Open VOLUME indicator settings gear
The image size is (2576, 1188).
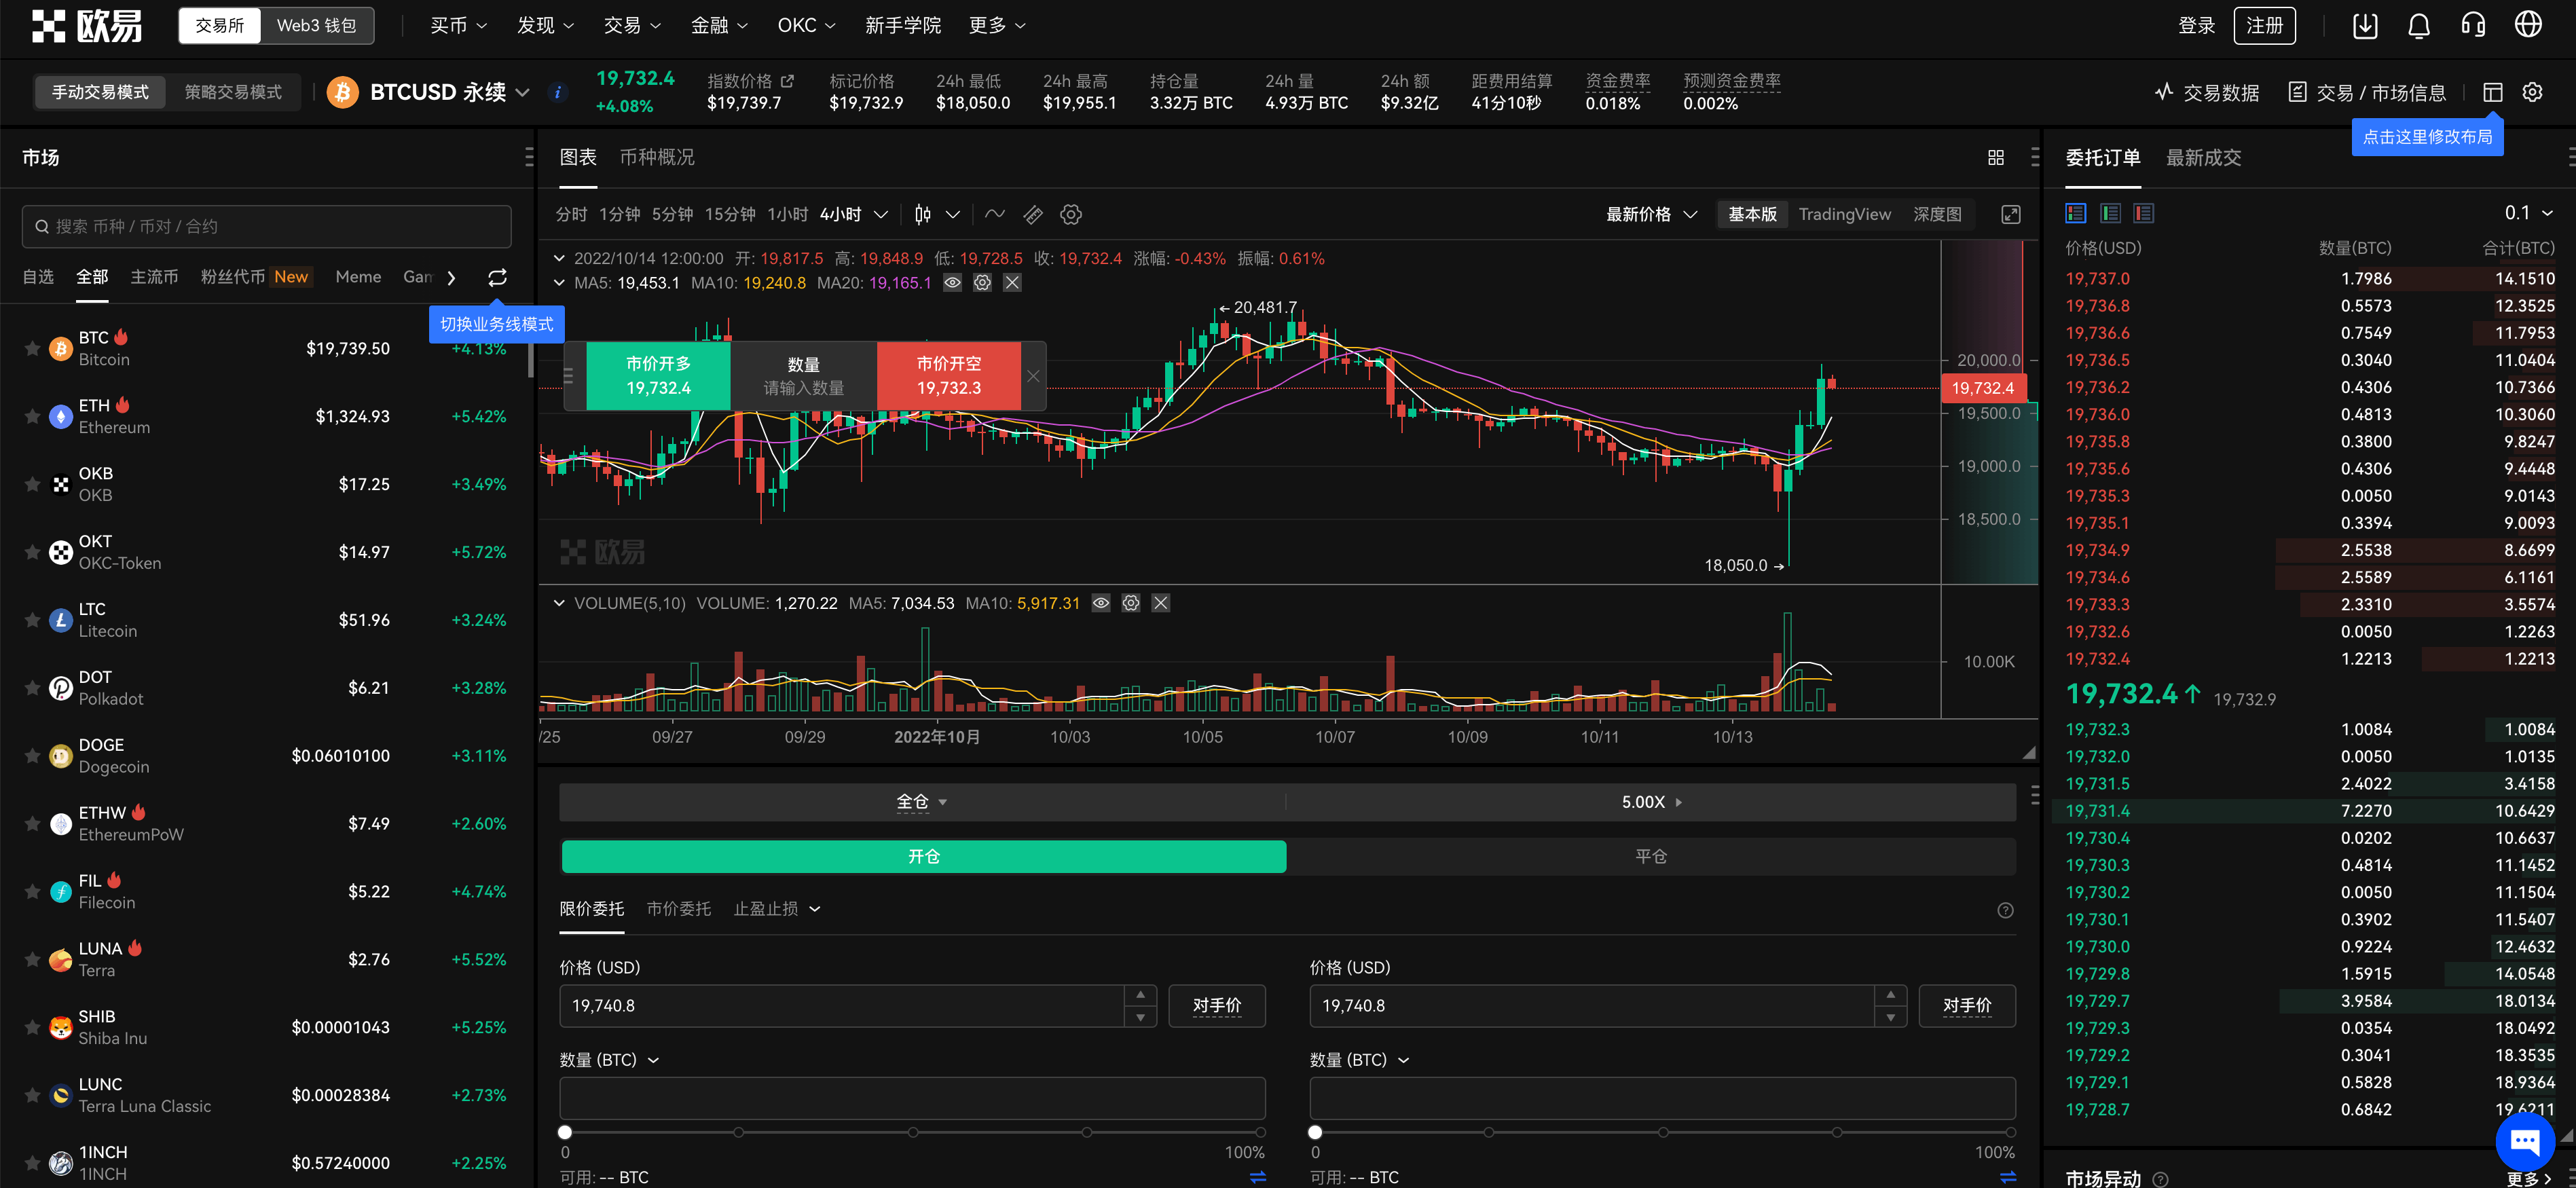coord(1130,603)
